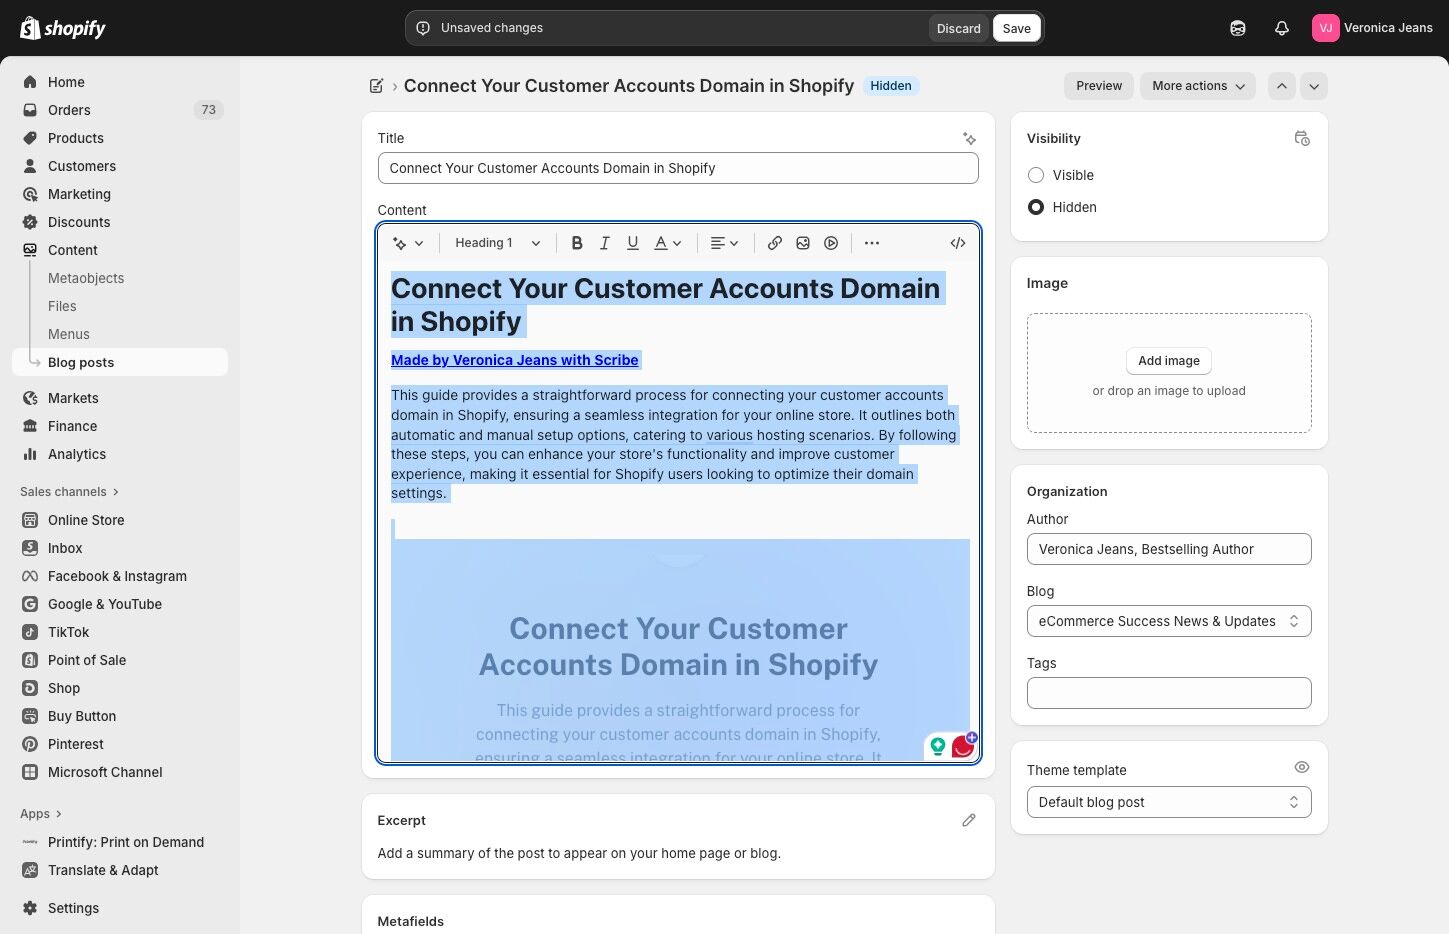1449x934 pixels.
Task: Open the Analytics section
Action: coord(120,454)
